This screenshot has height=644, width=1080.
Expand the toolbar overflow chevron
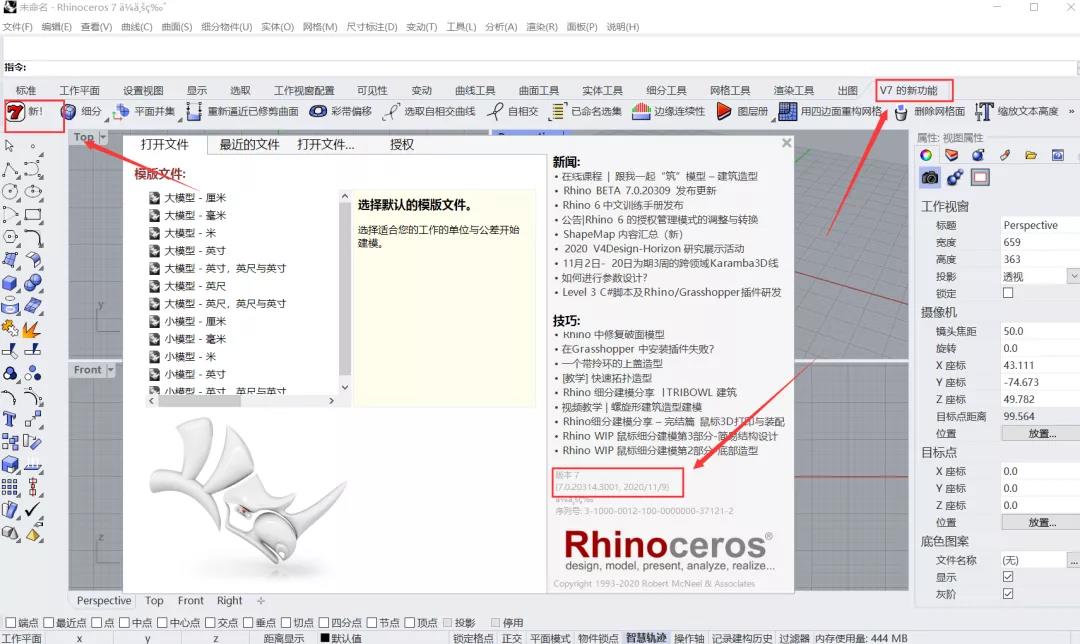1072,111
